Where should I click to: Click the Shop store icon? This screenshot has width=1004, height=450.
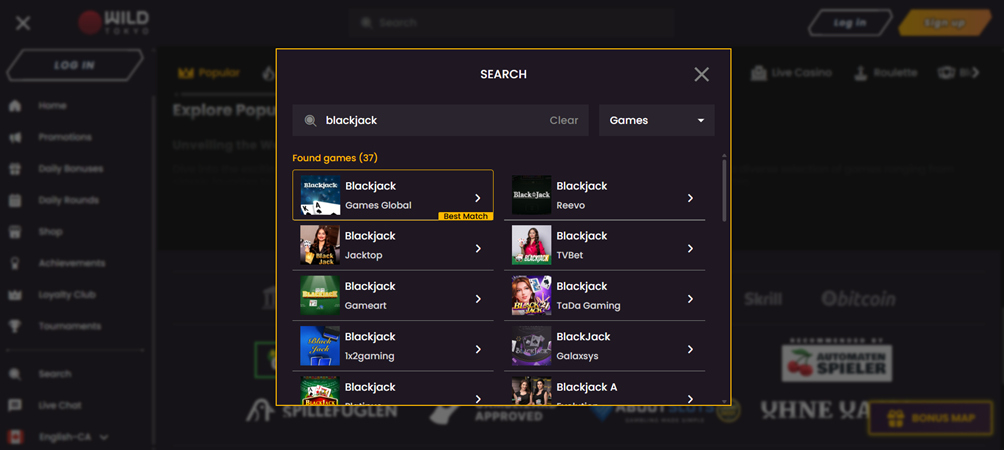point(15,232)
